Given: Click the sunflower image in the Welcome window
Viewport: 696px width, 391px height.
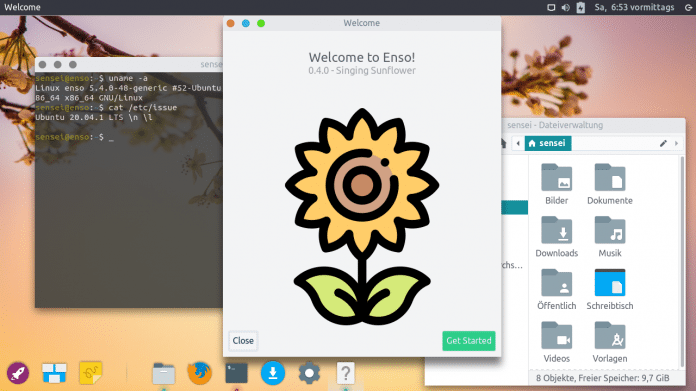Looking at the screenshot, I should tap(362, 216).
